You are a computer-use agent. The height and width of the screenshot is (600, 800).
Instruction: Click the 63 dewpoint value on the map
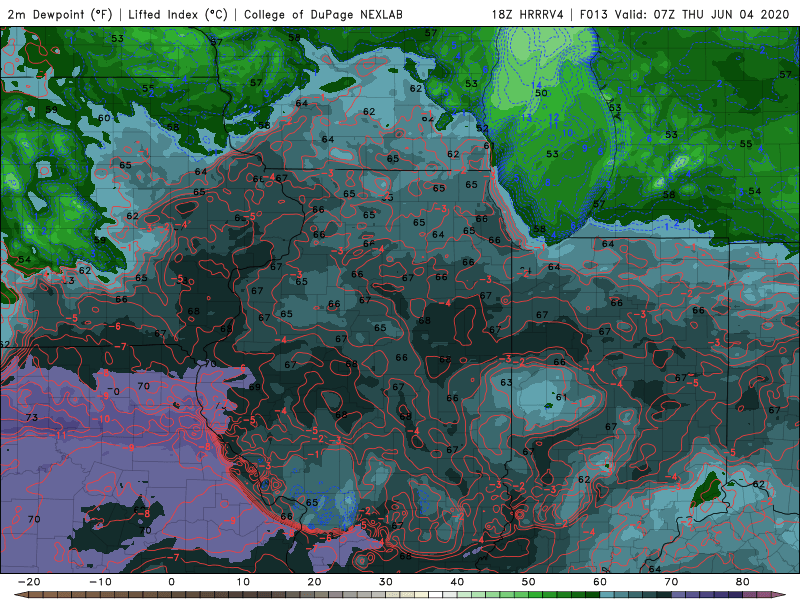[506, 382]
